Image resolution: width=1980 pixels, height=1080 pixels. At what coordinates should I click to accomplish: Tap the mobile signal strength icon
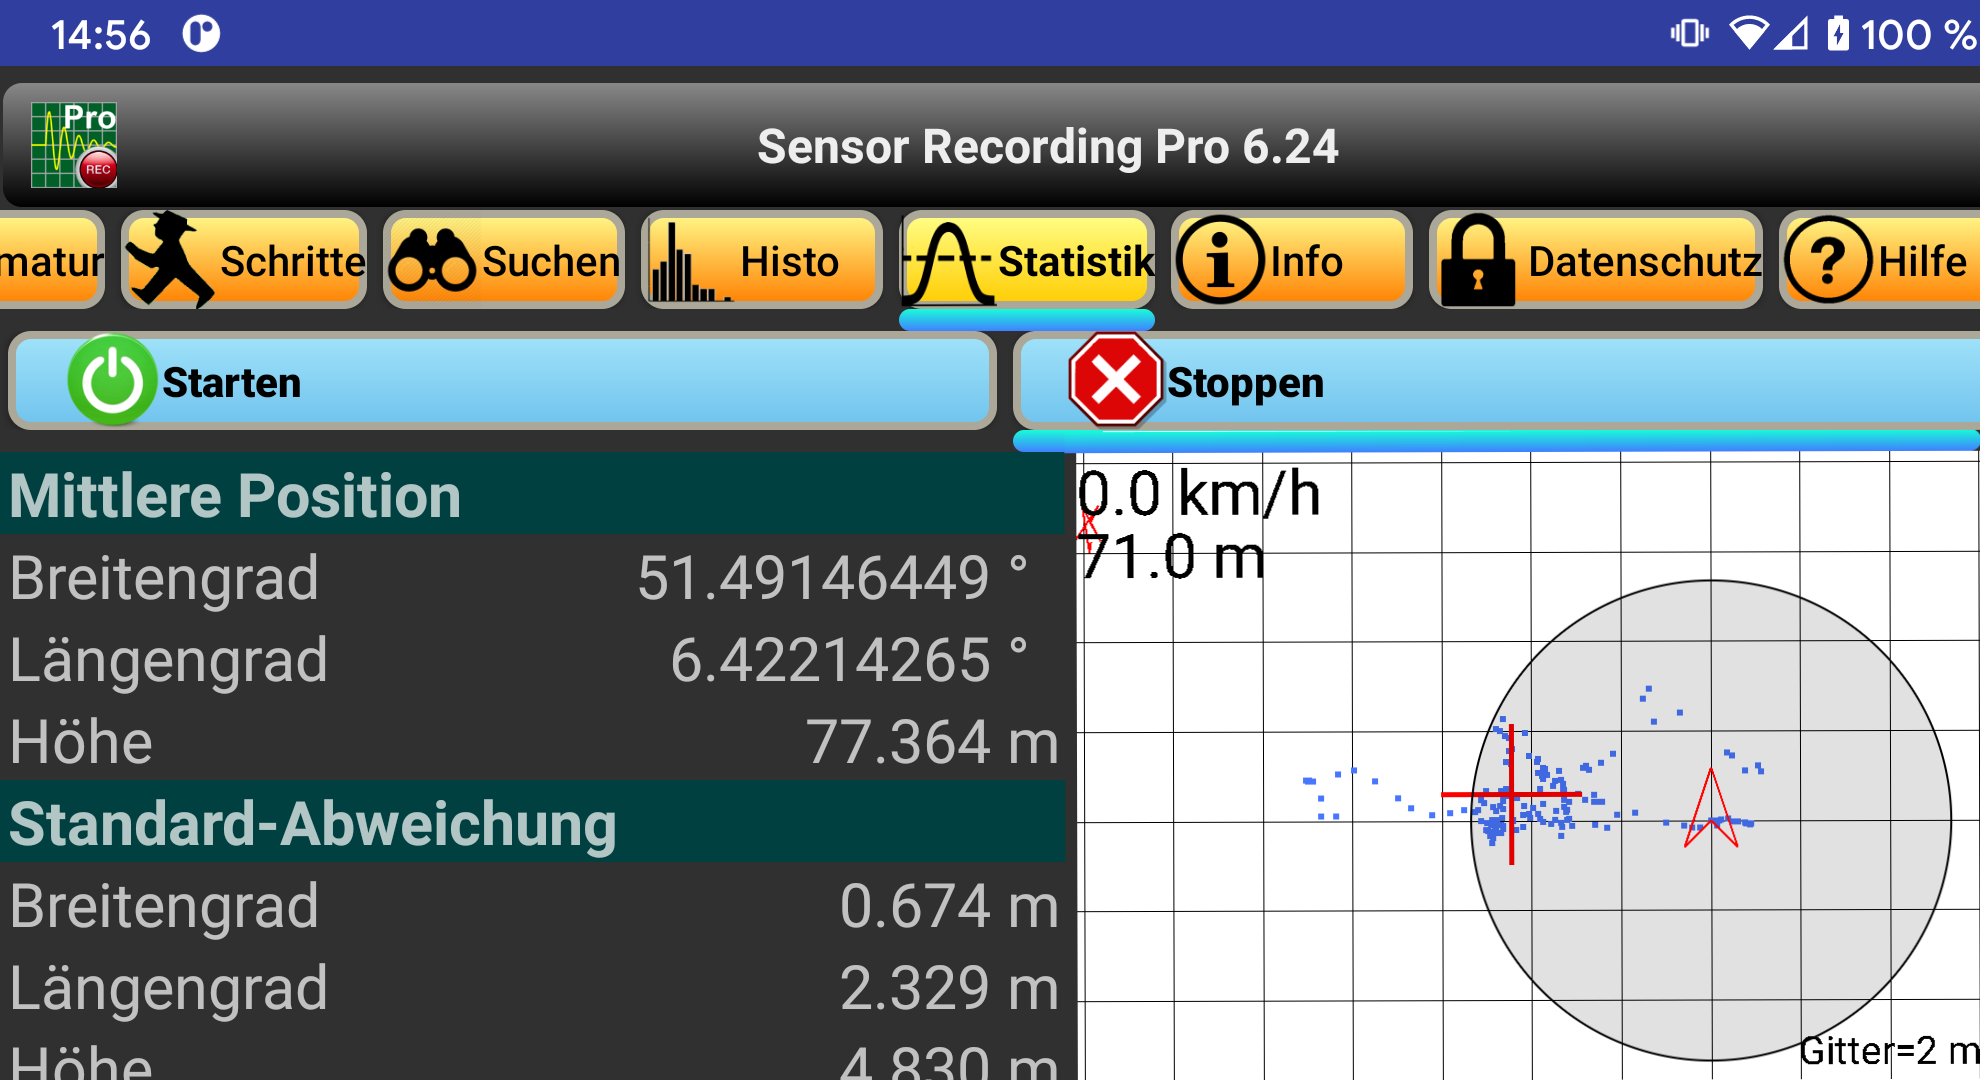coord(1792,34)
